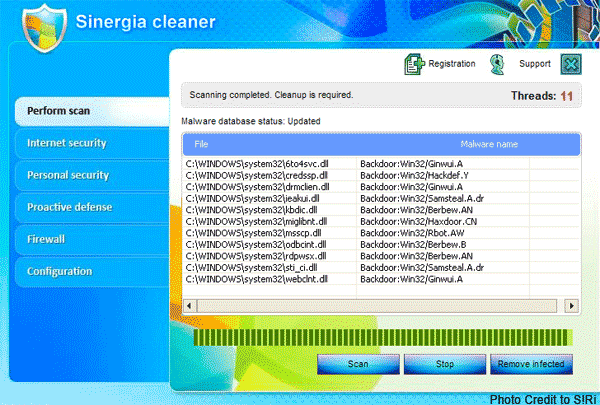
Task: Open Support link text
Action: click(x=535, y=64)
